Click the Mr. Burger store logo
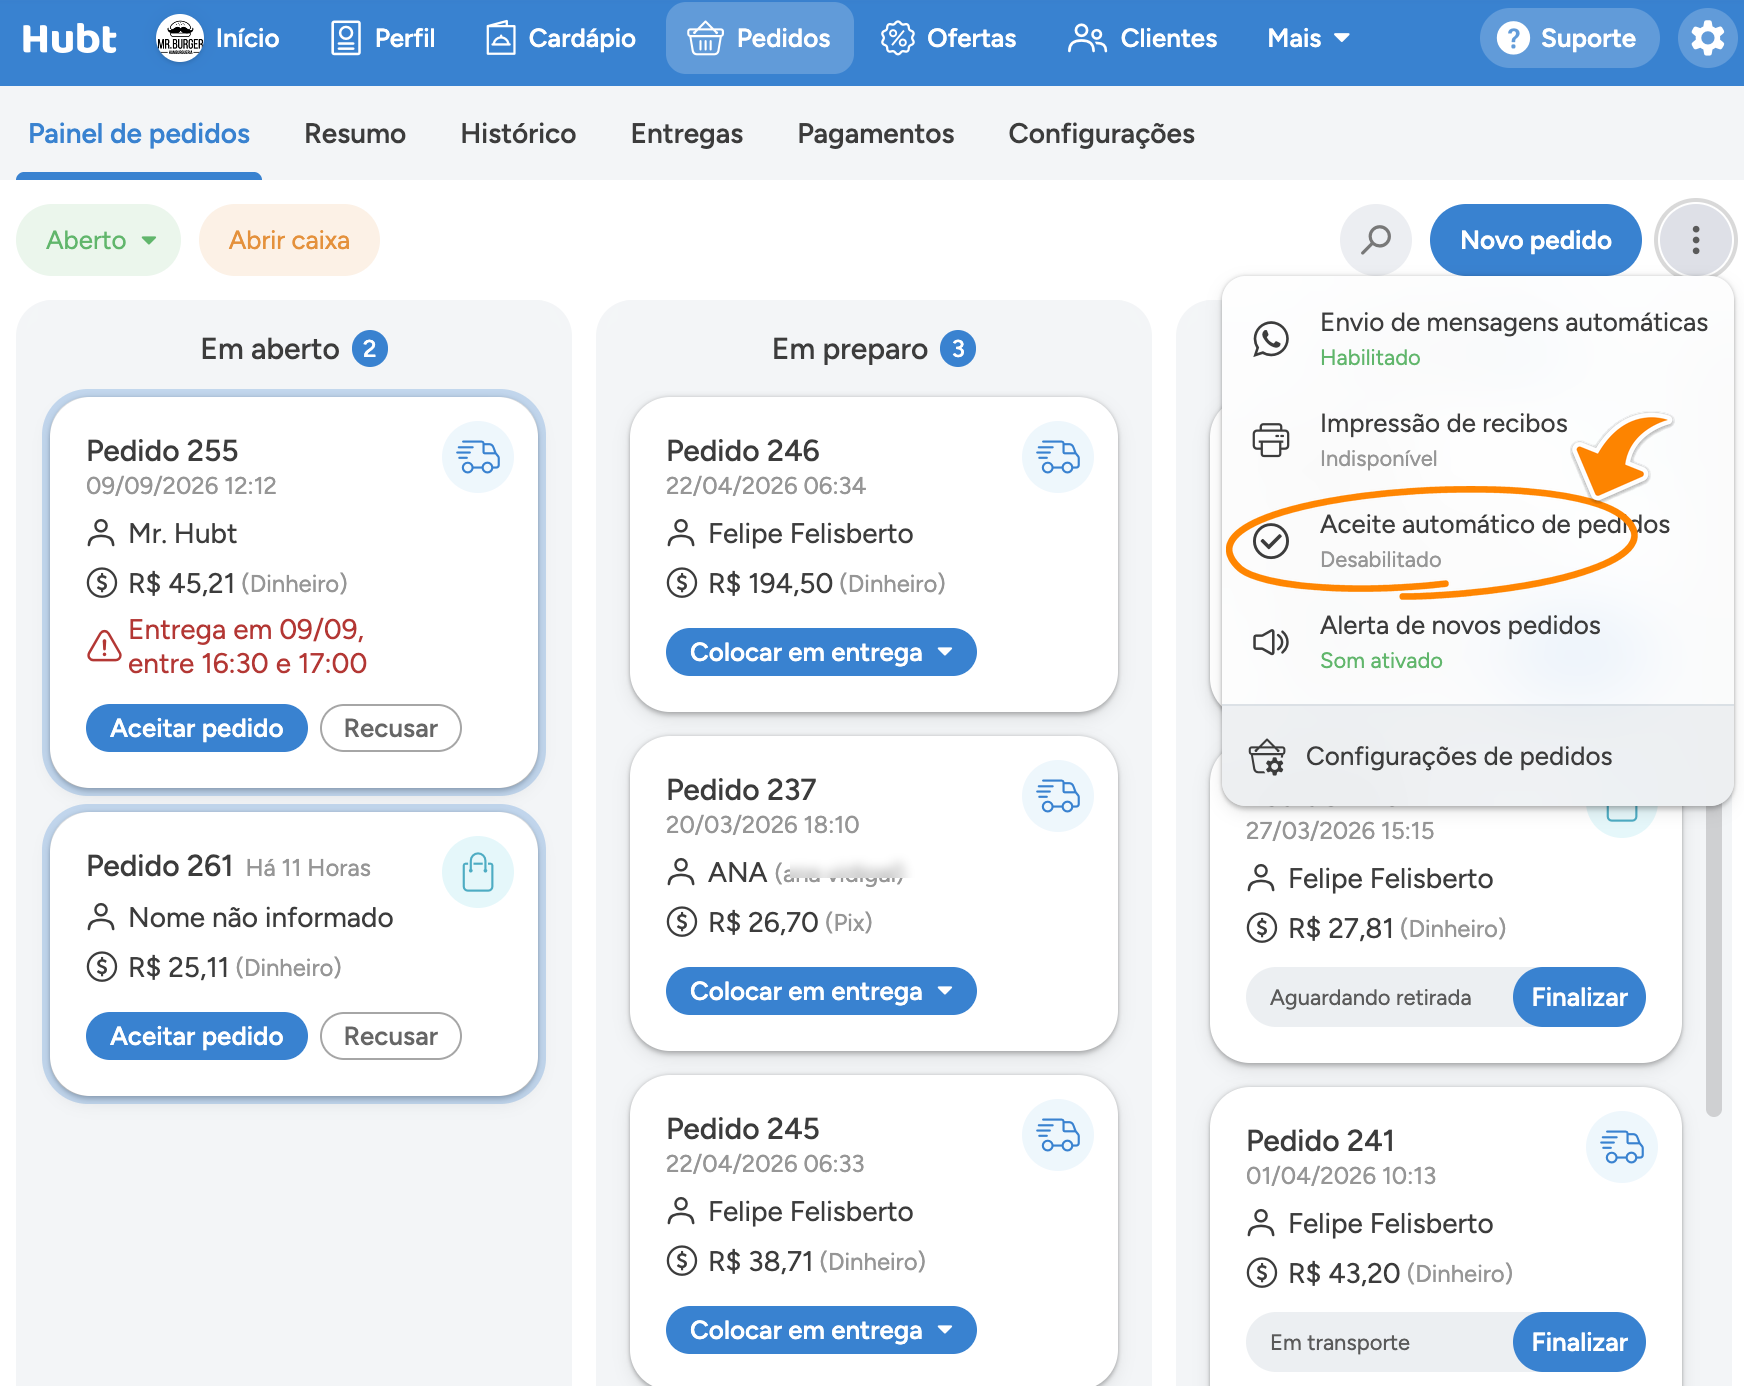Image resolution: width=1744 pixels, height=1386 pixels. click(x=180, y=38)
